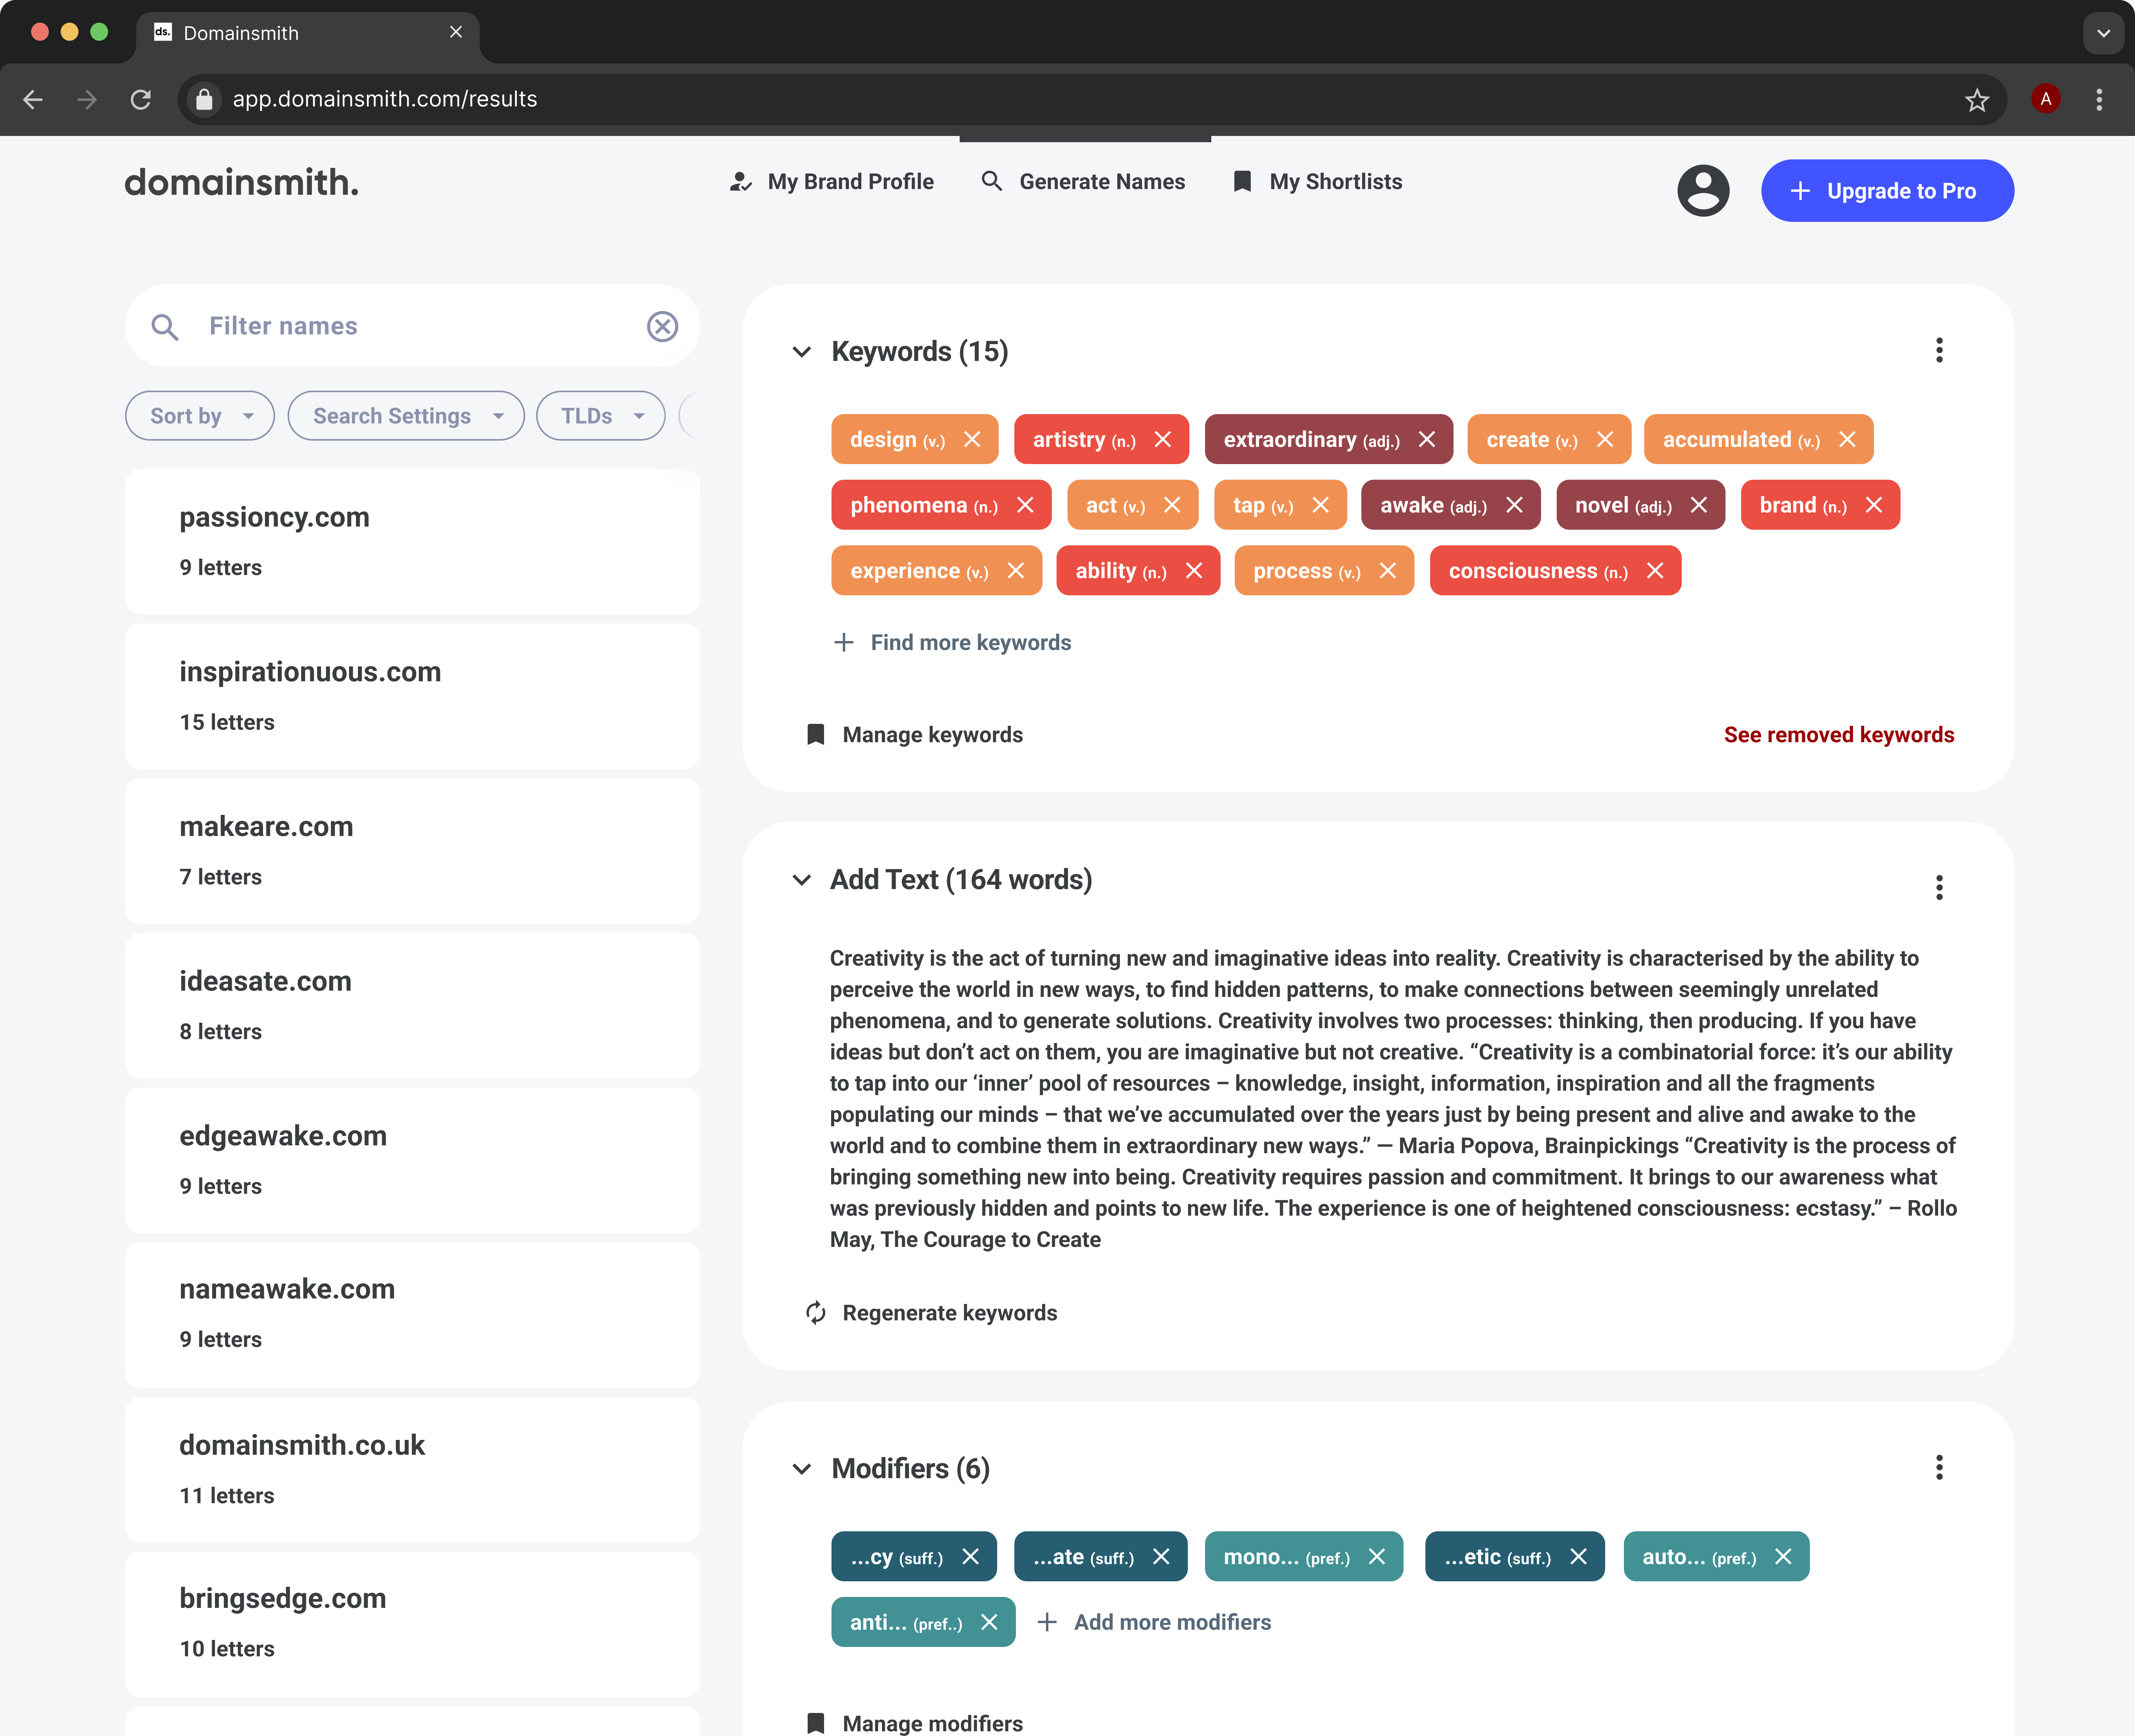Click See removed keywords link
Viewport: 2135px width, 1736px height.
point(1838,735)
